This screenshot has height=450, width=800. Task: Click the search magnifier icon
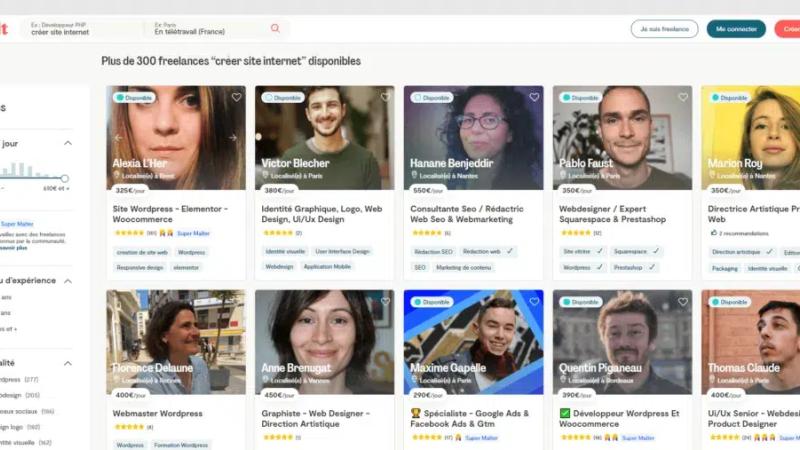[x=275, y=28]
